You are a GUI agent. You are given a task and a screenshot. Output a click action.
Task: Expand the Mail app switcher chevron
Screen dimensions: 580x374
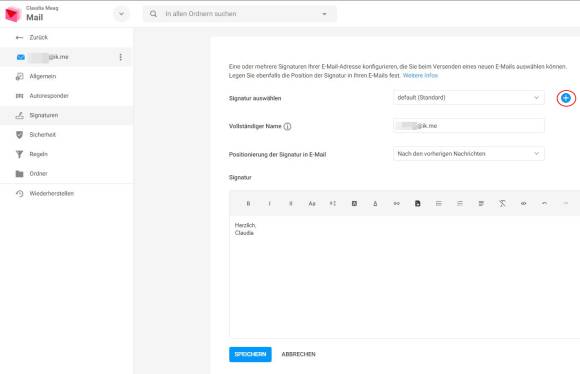[x=121, y=14]
